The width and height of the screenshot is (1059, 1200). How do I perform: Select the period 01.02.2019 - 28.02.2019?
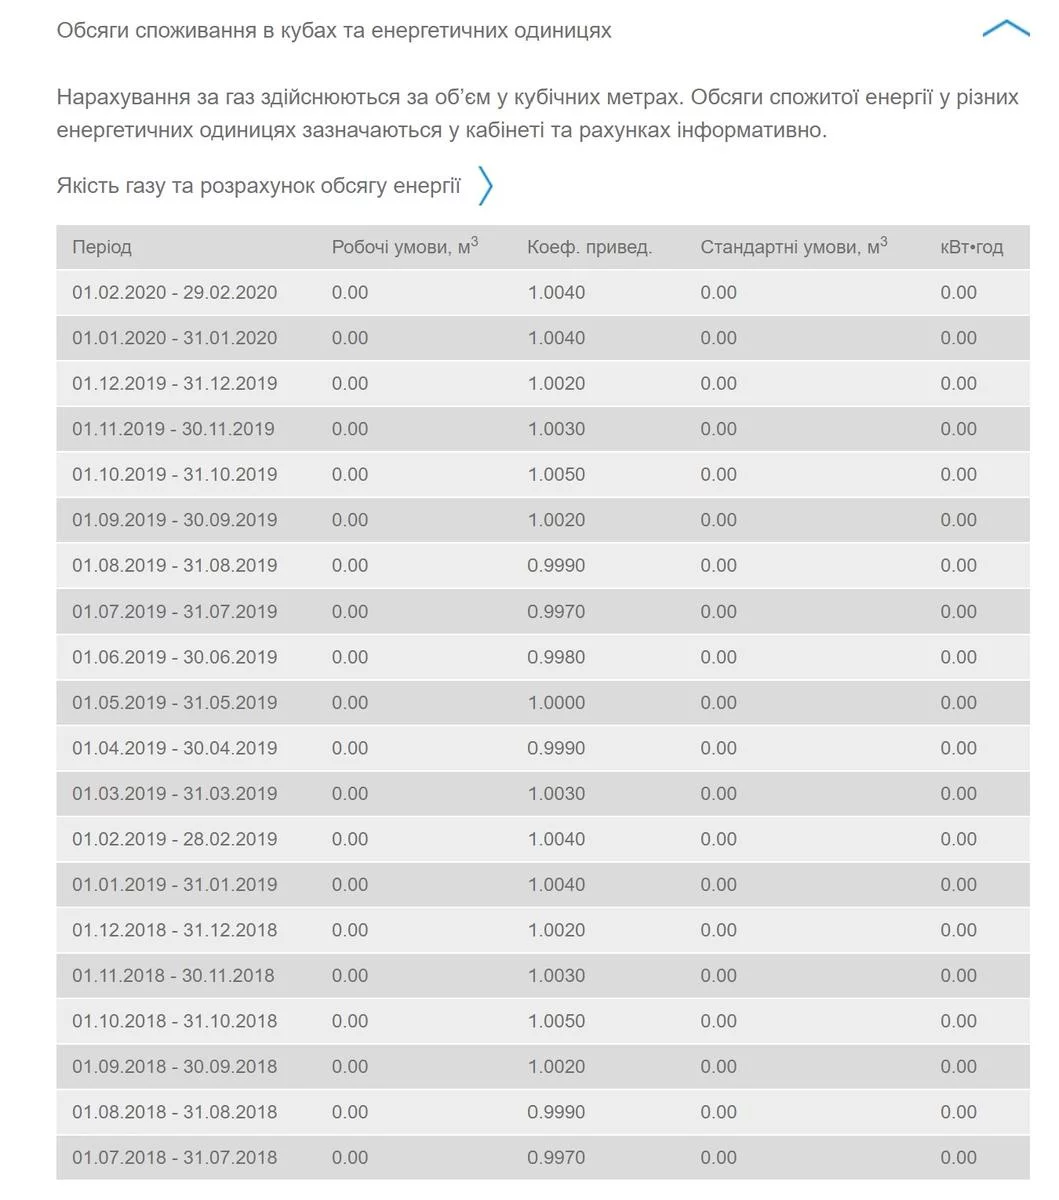click(175, 839)
